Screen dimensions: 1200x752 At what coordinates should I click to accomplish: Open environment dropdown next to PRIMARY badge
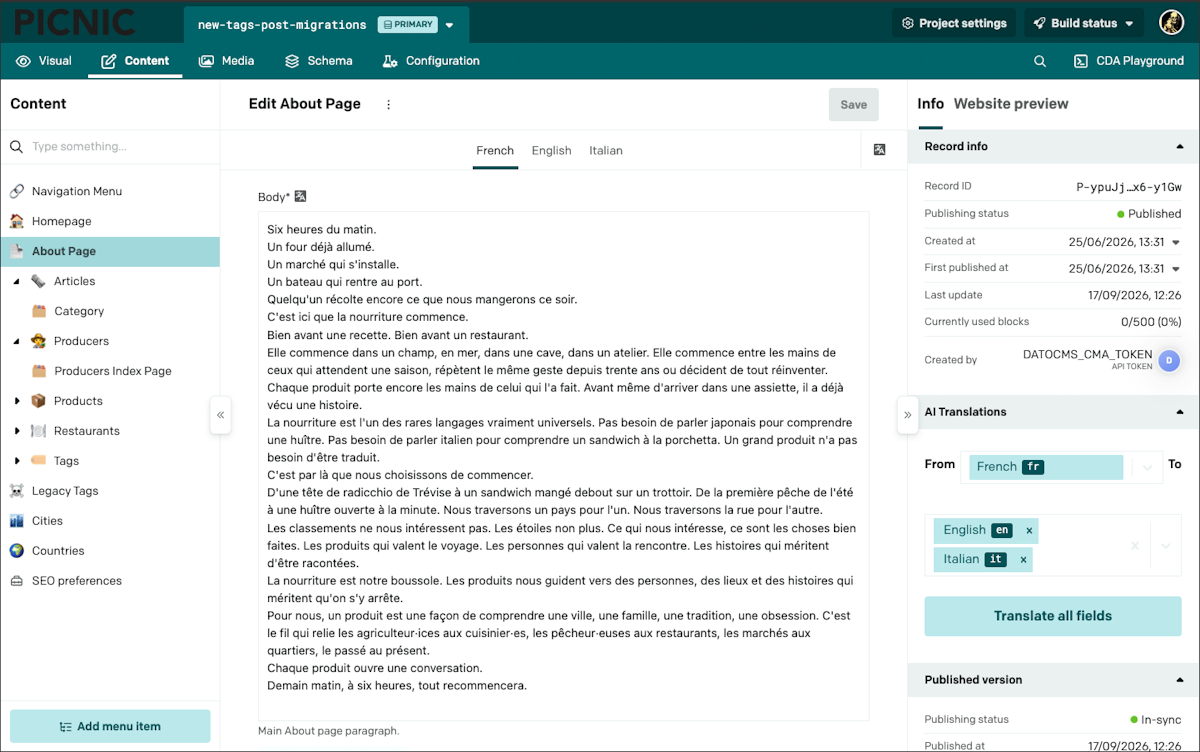tap(449, 25)
